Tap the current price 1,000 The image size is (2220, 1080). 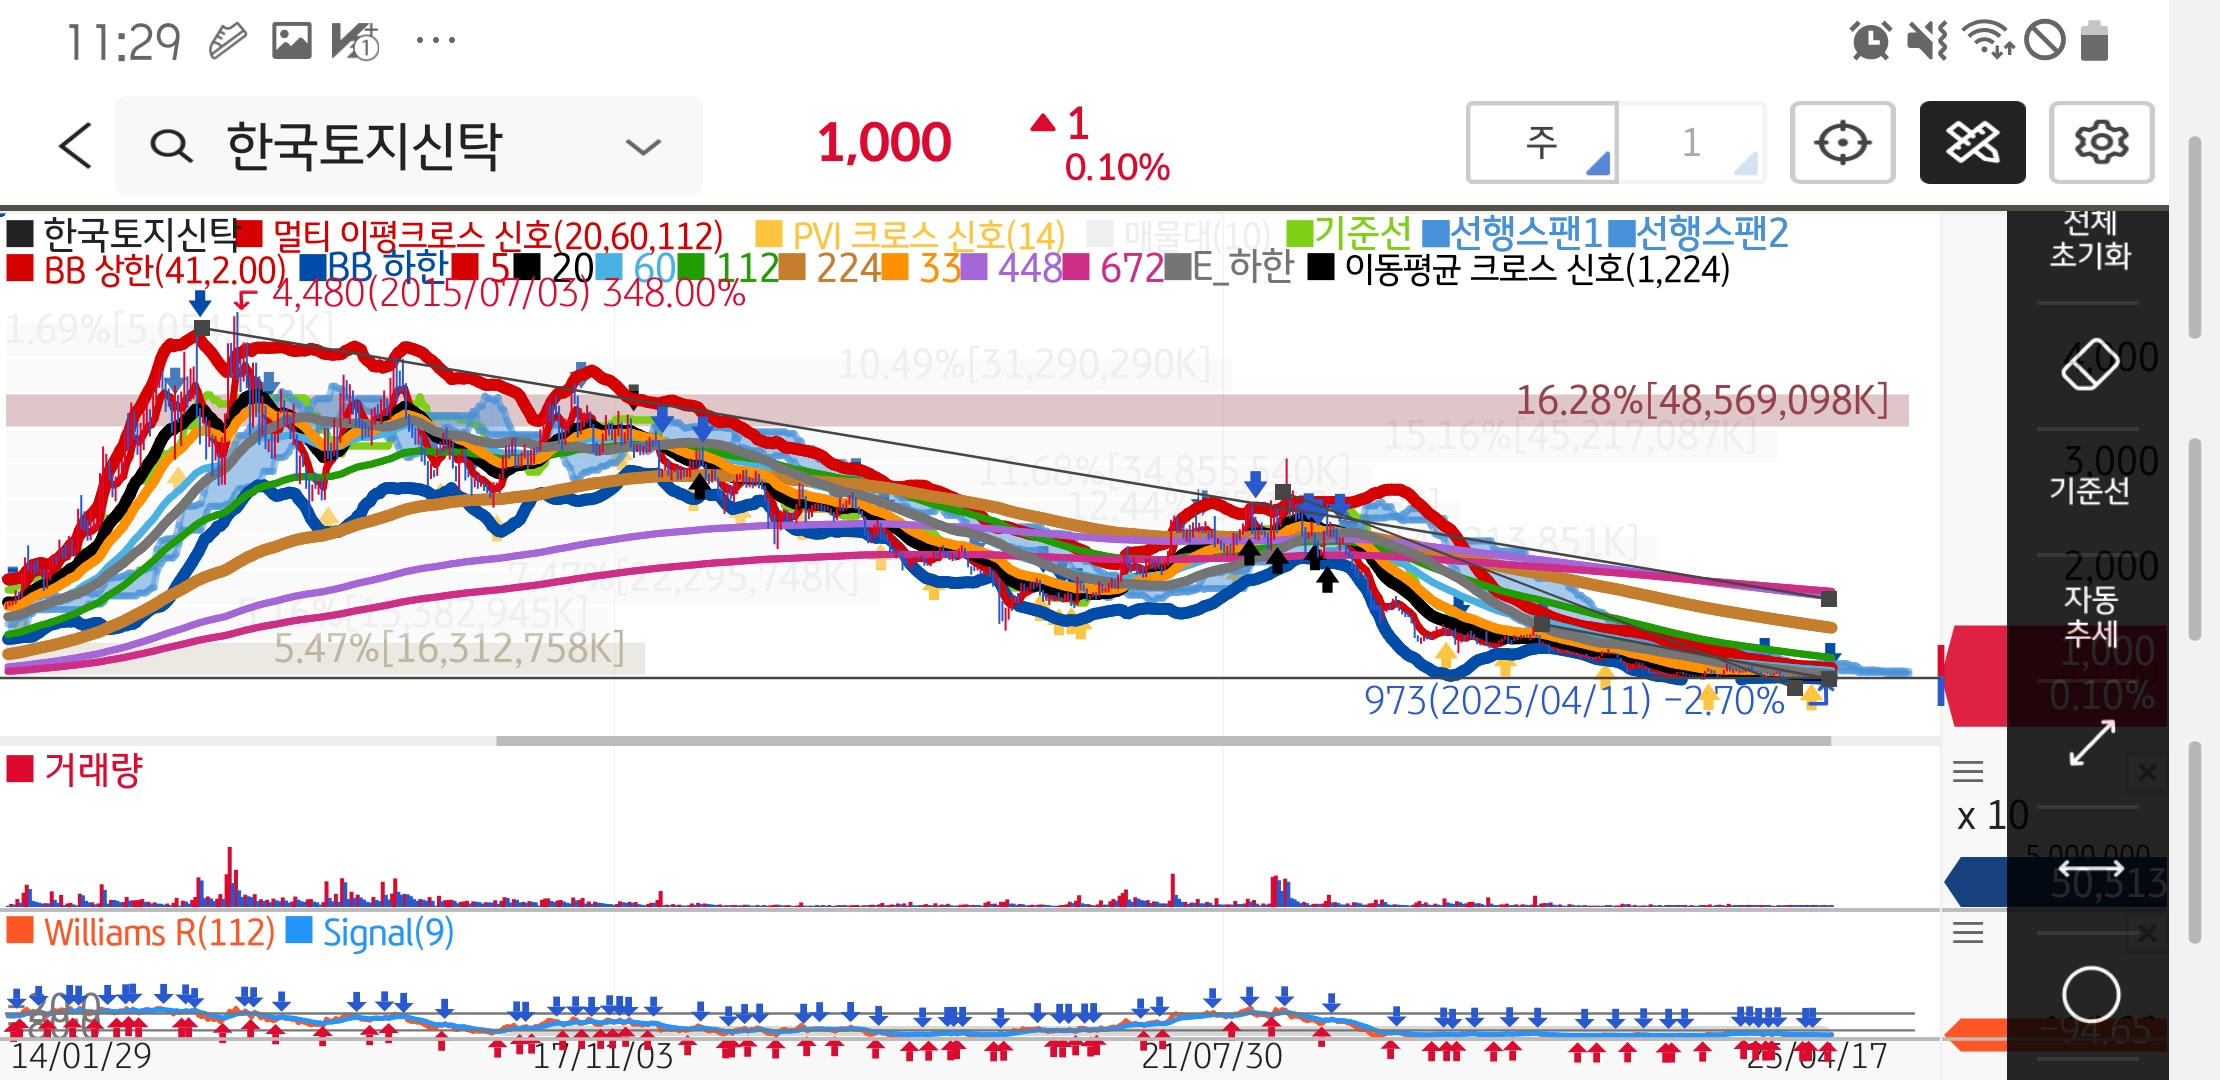point(884,142)
